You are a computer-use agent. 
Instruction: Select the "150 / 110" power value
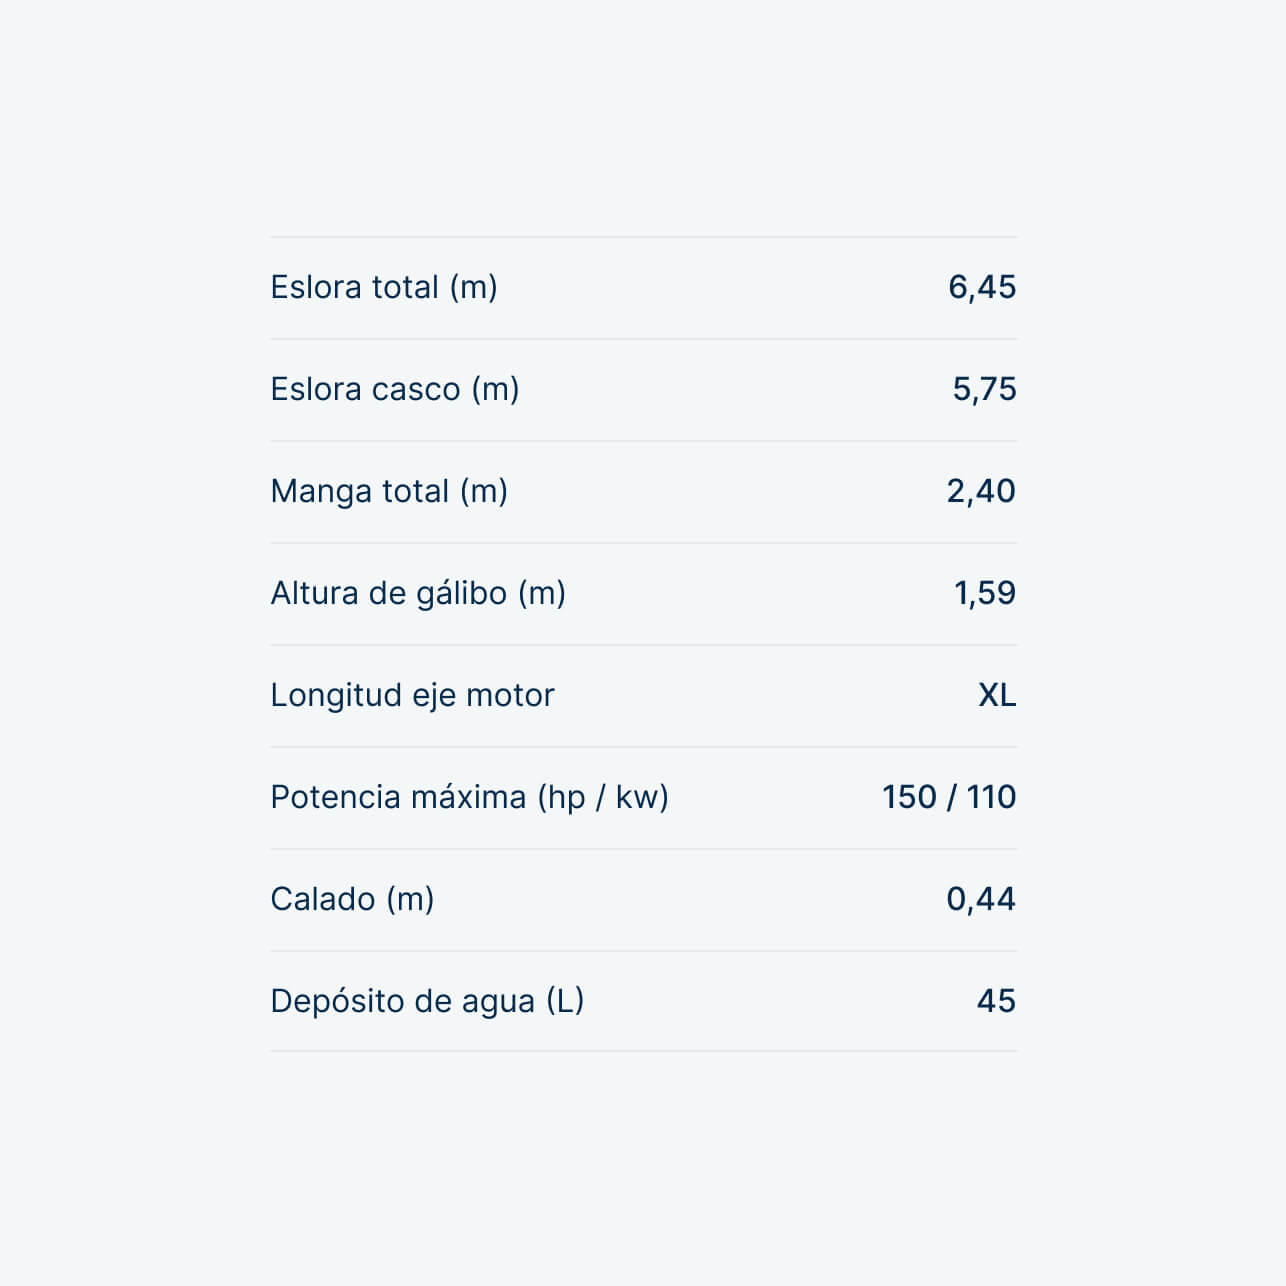click(x=949, y=797)
